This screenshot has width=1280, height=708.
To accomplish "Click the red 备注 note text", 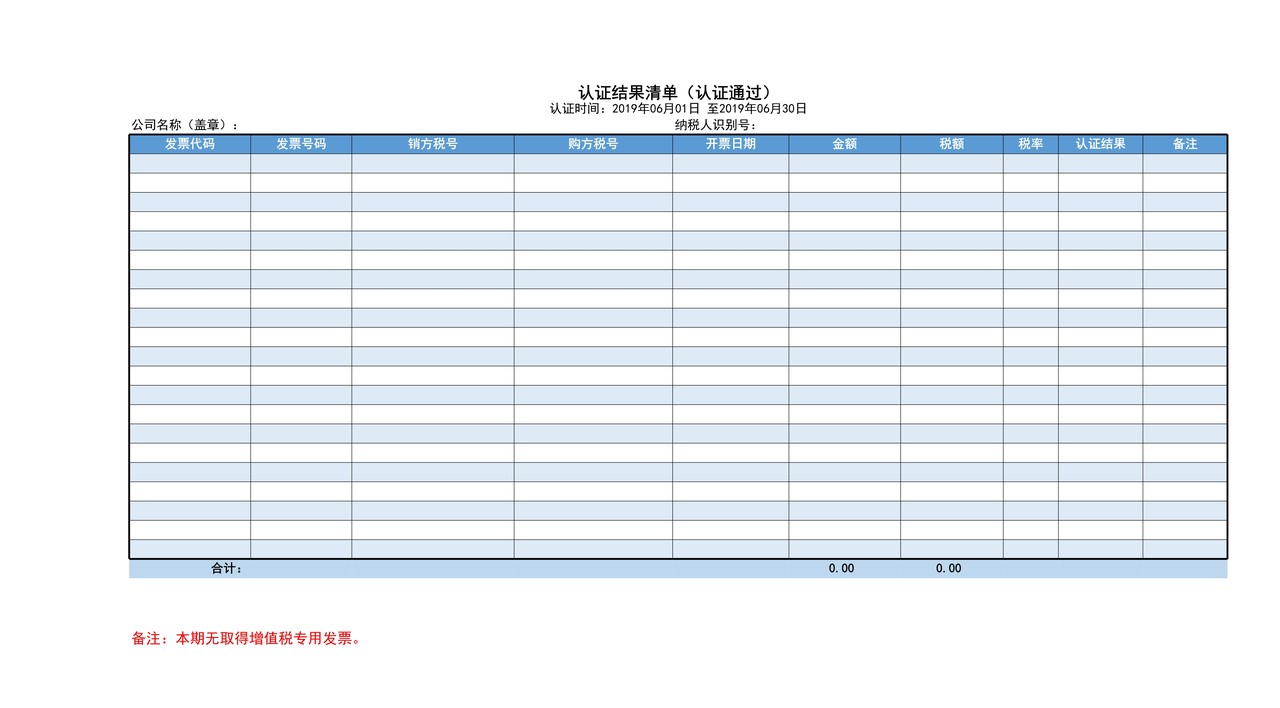I will (246, 638).
